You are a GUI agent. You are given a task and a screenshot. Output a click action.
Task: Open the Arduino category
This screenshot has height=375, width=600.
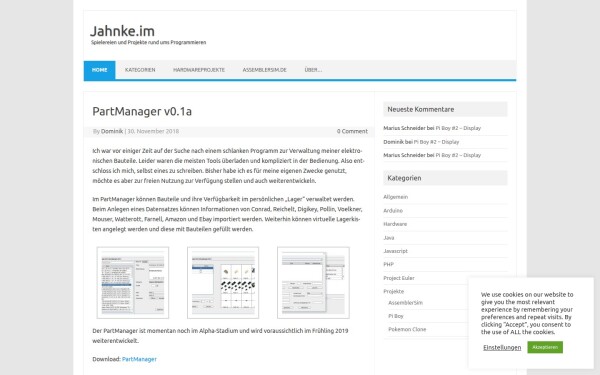click(393, 211)
